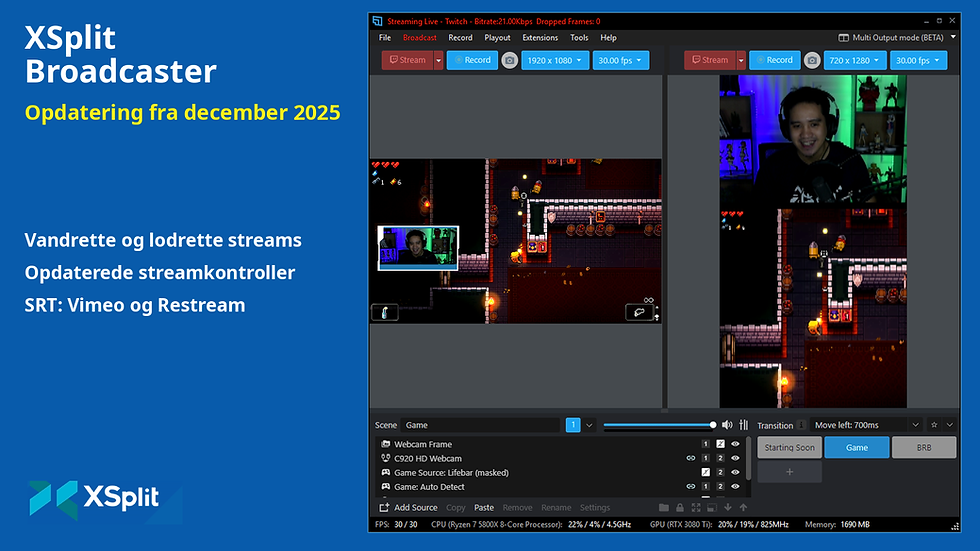The image size is (980, 551).
Task: Switch to the BRB scene
Action: point(924,447)
